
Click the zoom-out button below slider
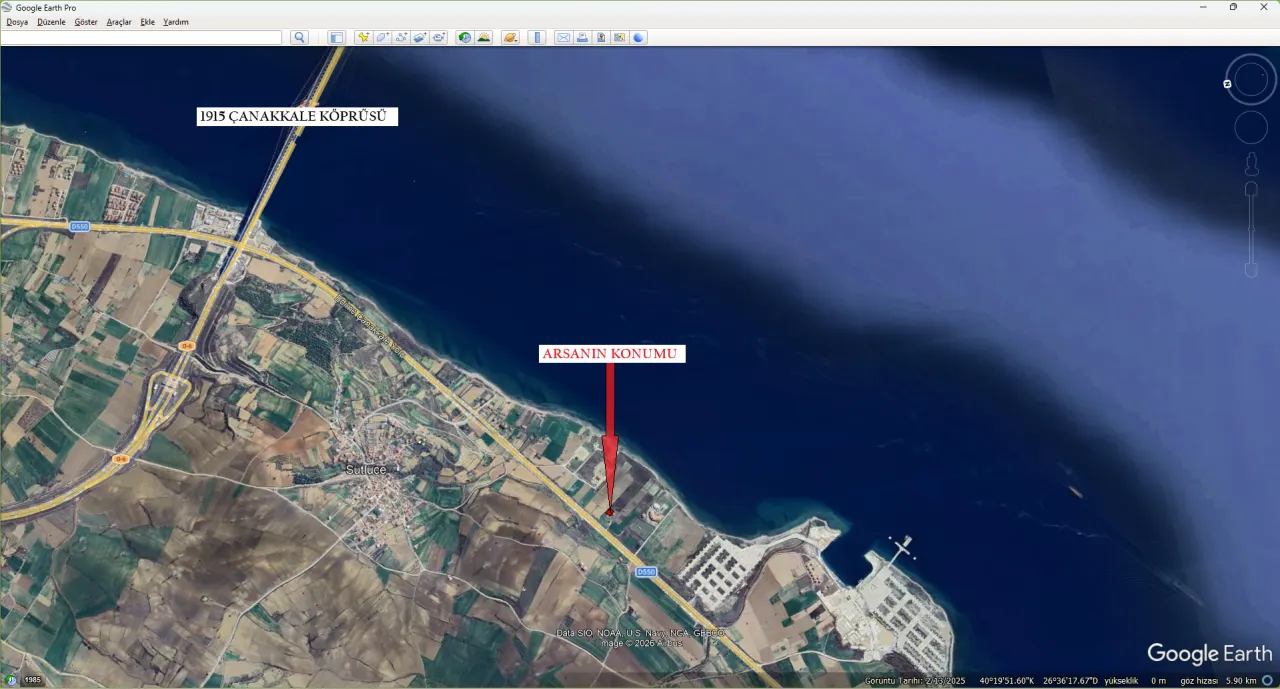pyautogui.click(x=1251, y=270)
